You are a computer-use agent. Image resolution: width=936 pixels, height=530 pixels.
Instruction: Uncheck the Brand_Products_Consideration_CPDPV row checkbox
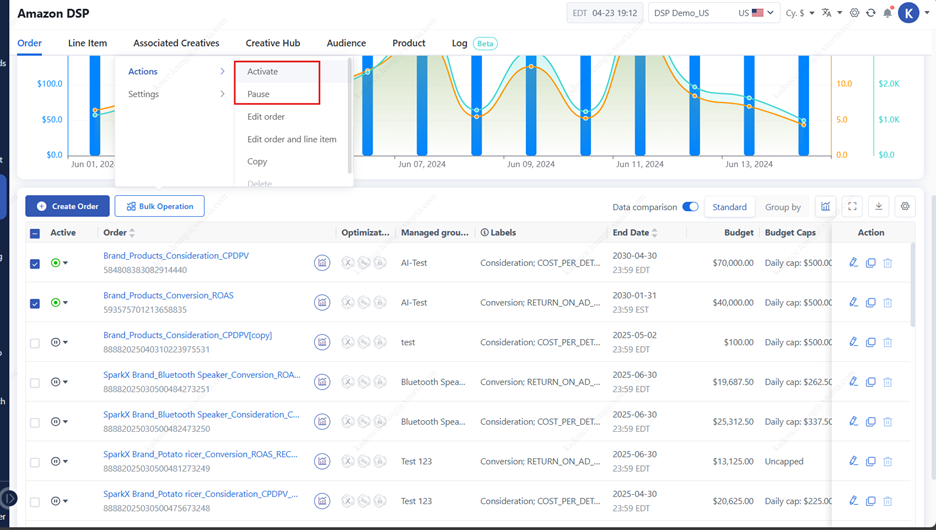(x=35, y=263)
